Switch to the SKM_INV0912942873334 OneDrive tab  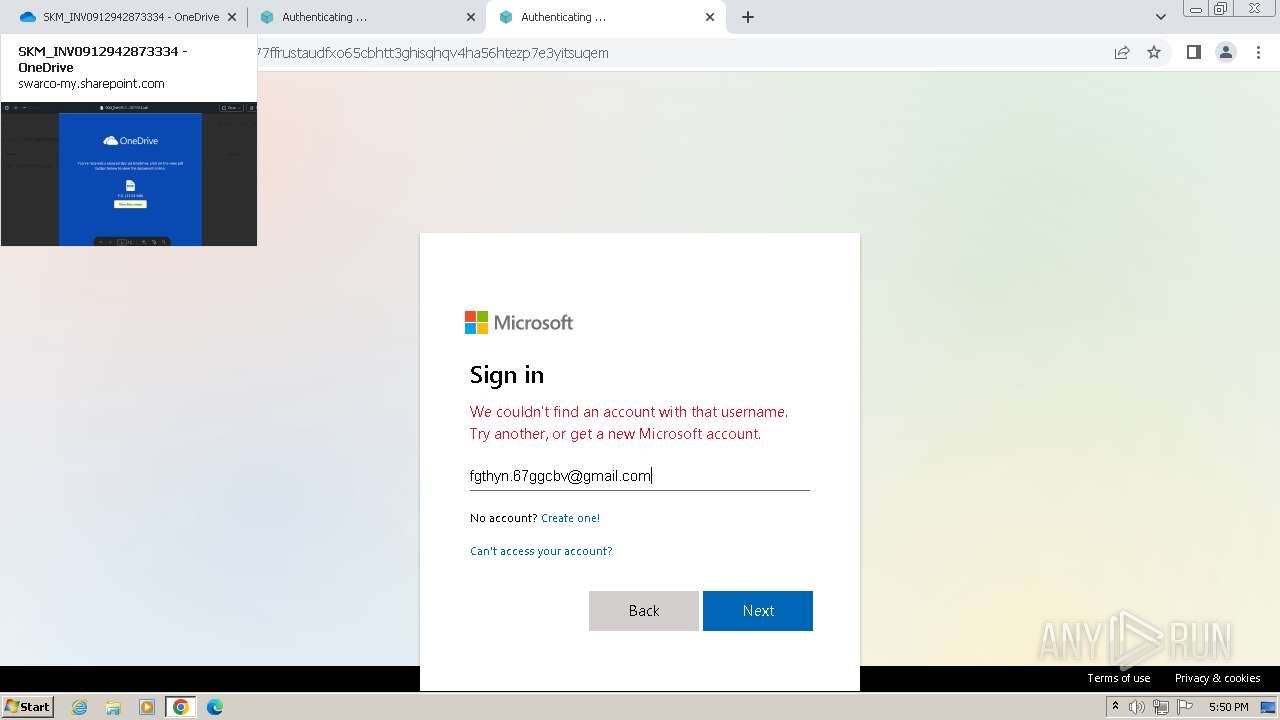(x=128, y=17)
